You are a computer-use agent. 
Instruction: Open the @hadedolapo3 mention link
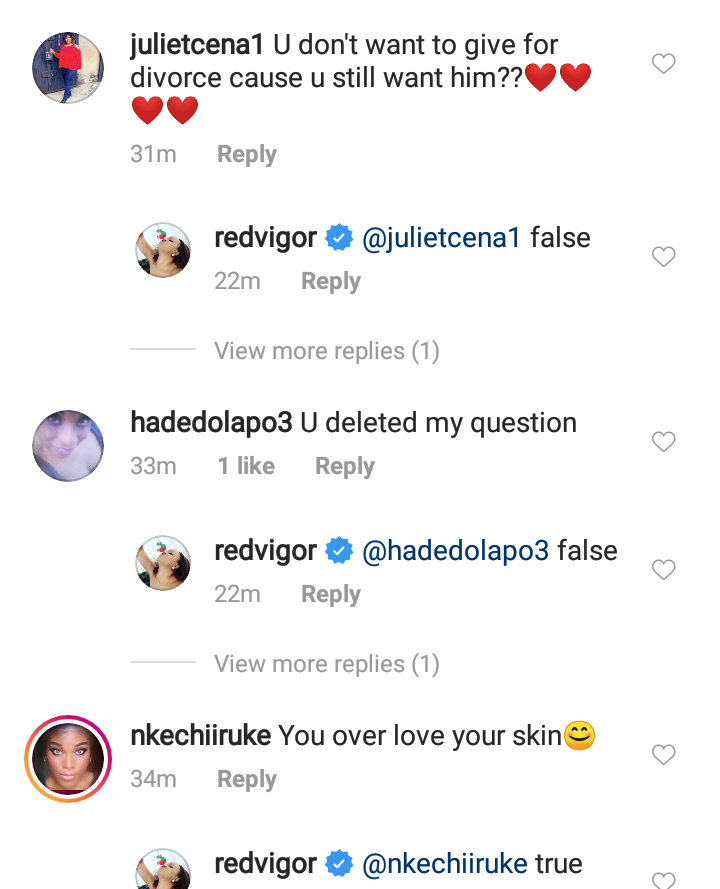click(455, 551)
